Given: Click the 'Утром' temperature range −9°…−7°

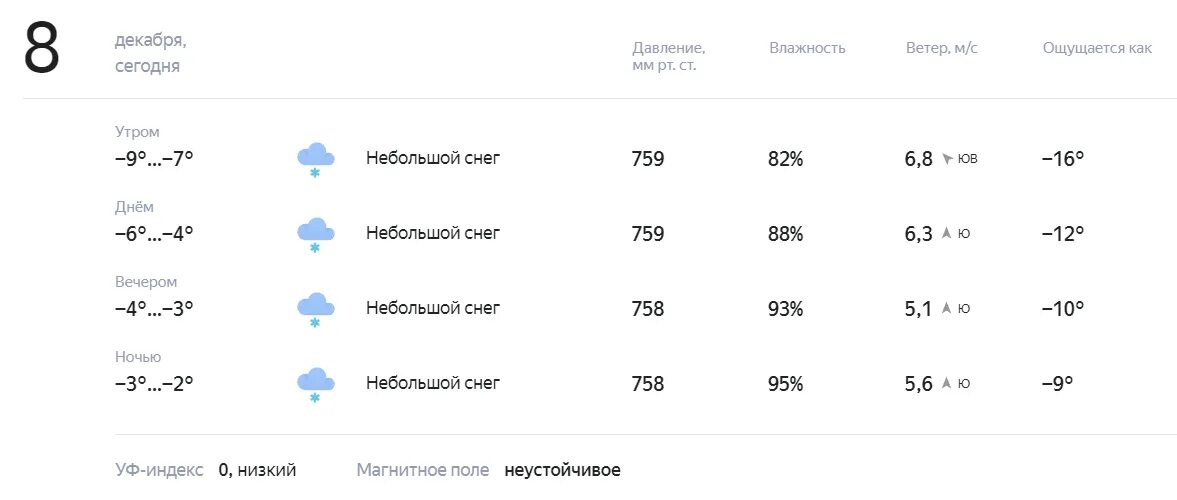Looking at the screenshot, I should [154, 158].
